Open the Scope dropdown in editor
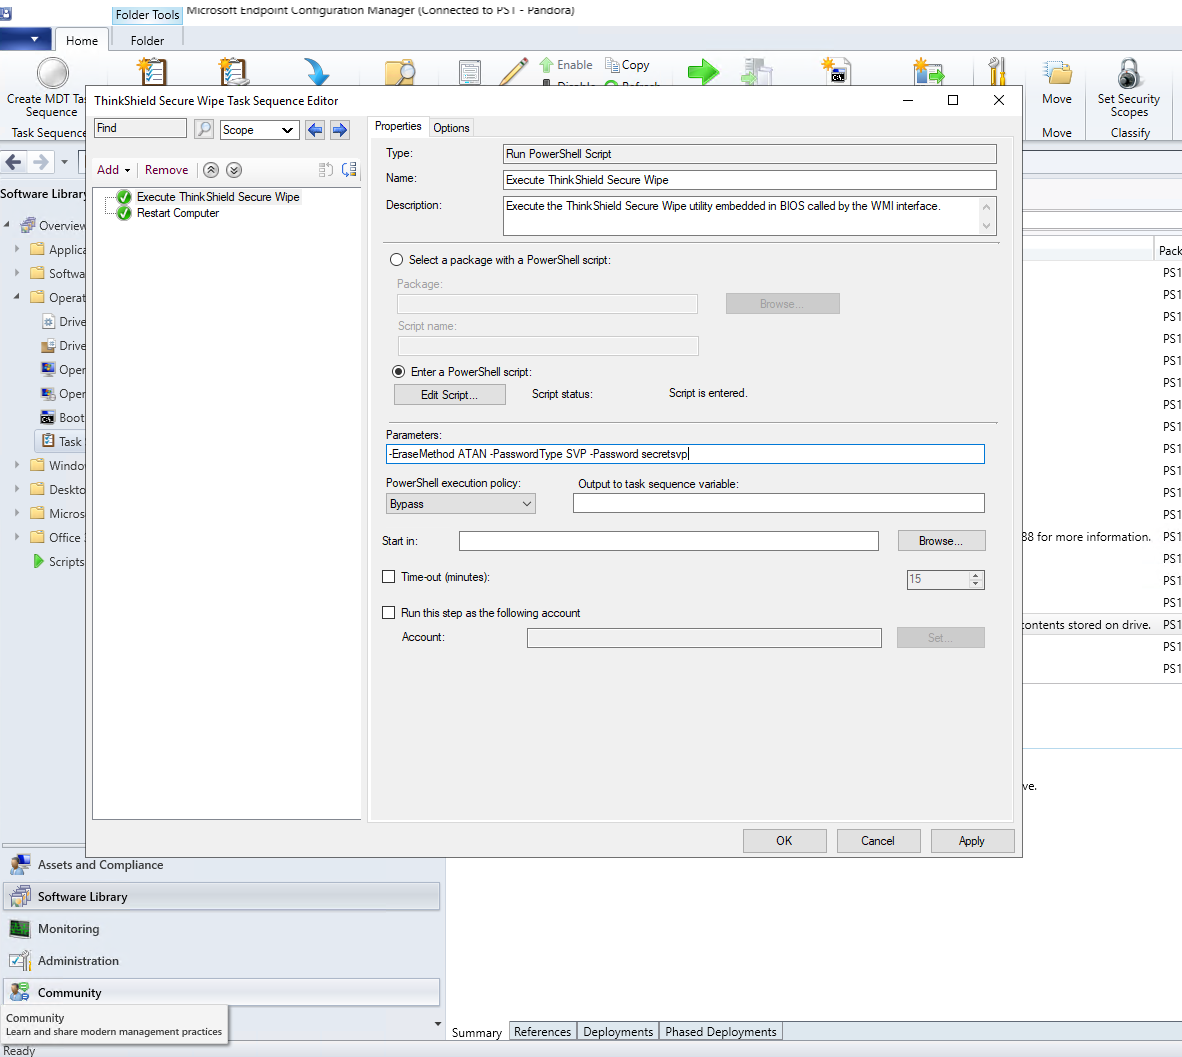The height and width of the screenshot is (1057, 1182). click(x=259, y=130)
